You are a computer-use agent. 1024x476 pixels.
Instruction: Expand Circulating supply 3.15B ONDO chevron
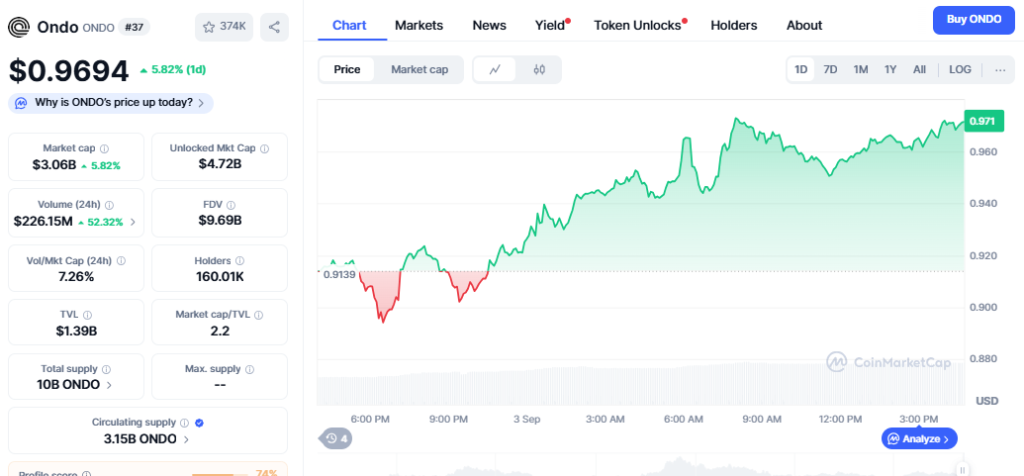186,439
